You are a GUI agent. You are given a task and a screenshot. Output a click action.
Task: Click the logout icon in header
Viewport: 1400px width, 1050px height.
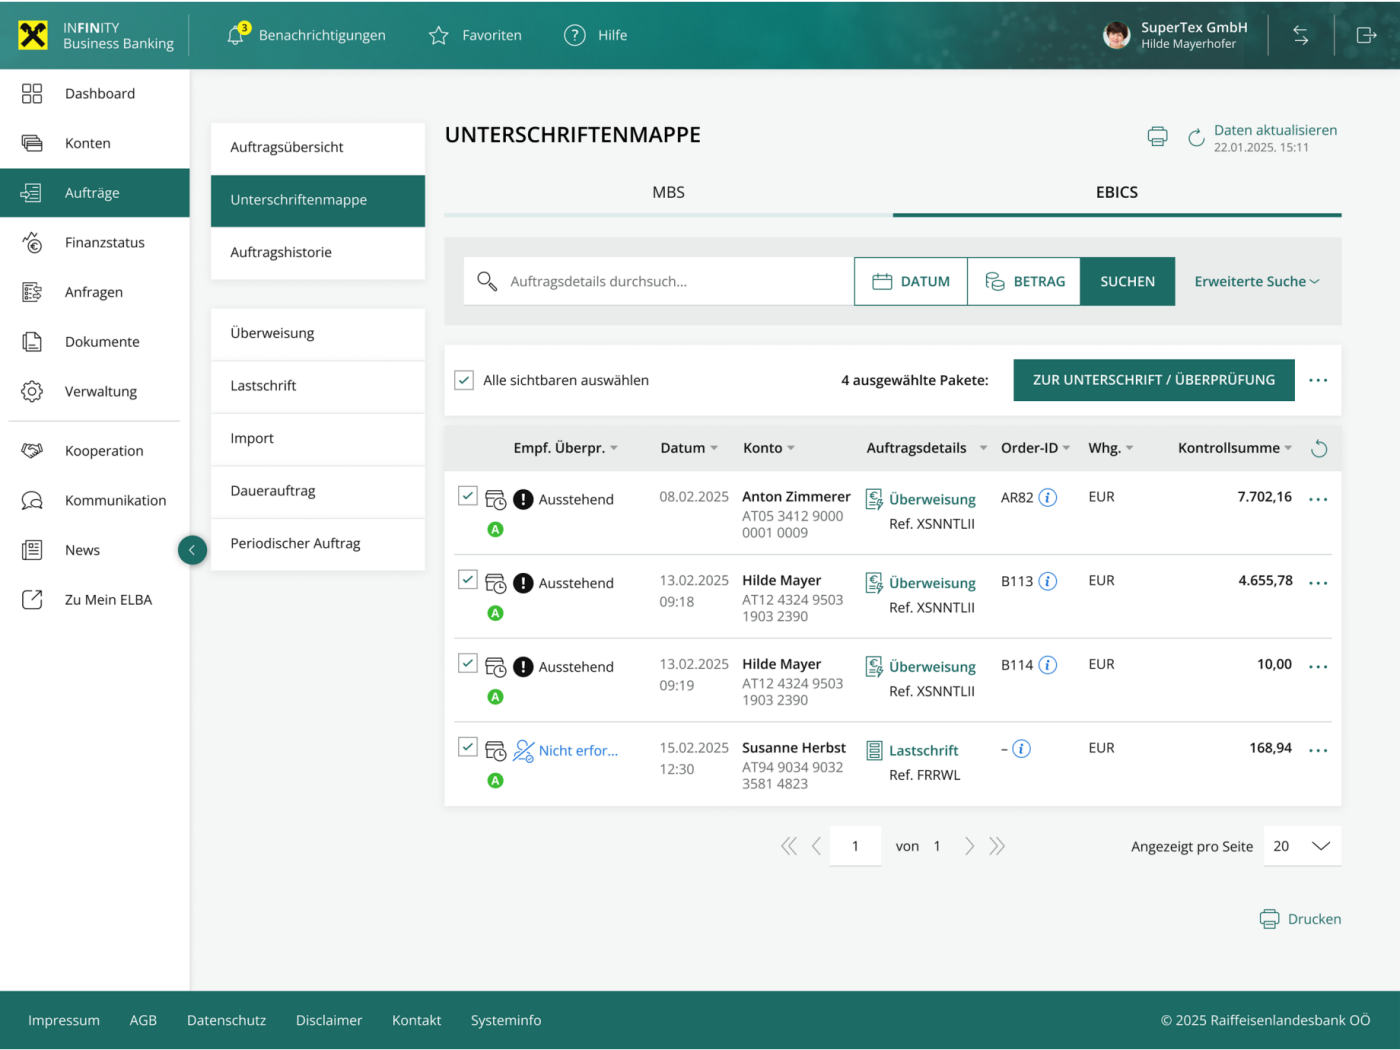1366,35
